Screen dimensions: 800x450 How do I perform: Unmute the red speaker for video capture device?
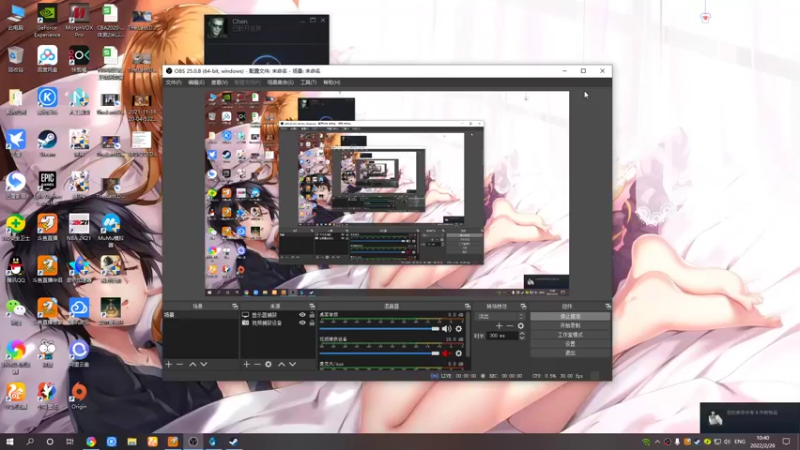click(x=446, y=353)
